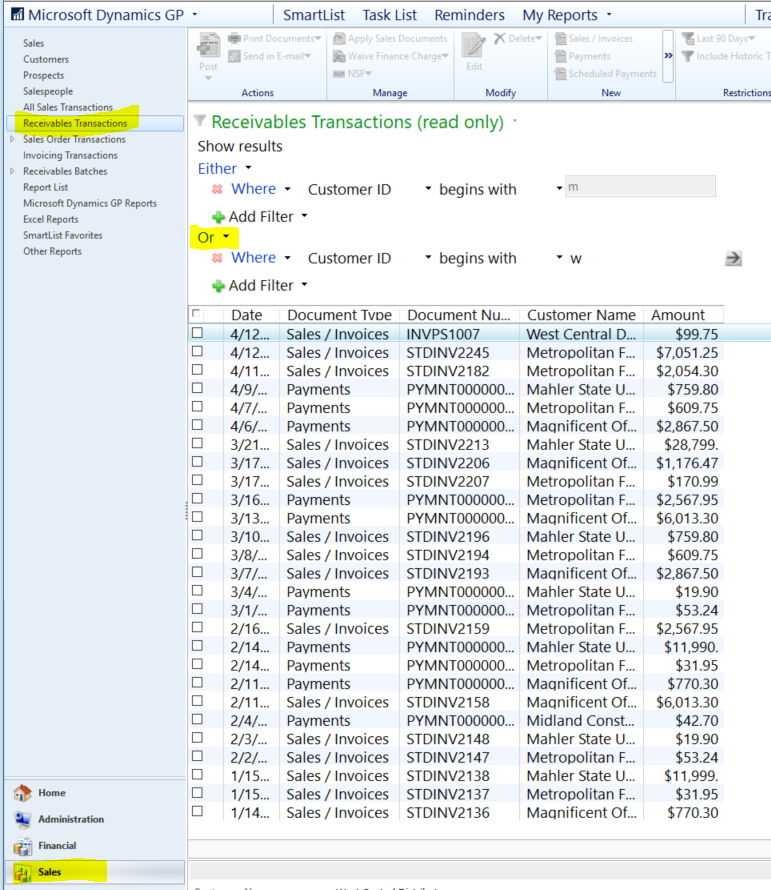Tick the select-all checkbox in header

(x=196, y=313)
